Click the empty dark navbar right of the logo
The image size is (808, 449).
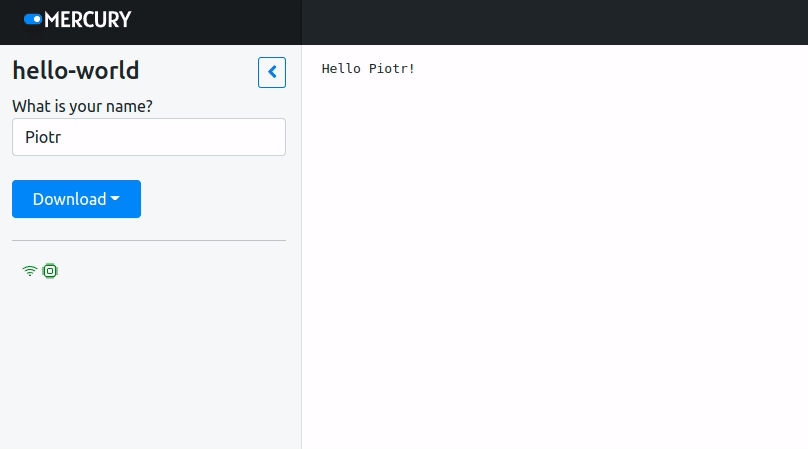point(550,22)
